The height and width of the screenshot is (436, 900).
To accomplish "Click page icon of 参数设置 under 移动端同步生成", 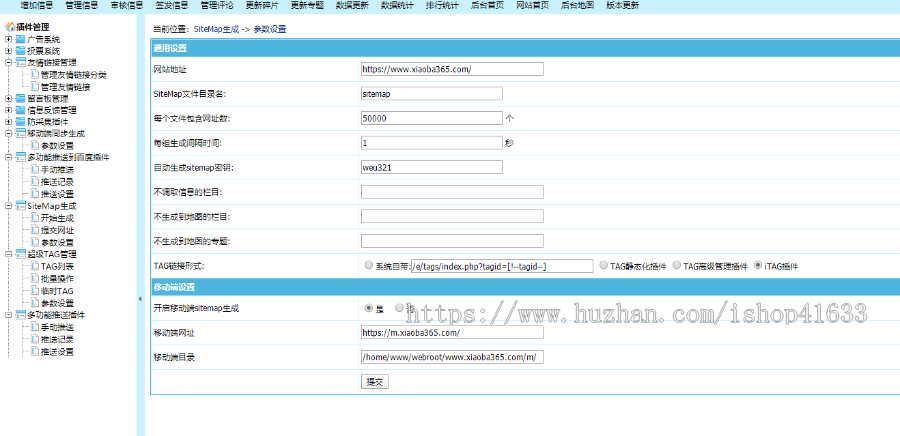I will tap(34, 146).
